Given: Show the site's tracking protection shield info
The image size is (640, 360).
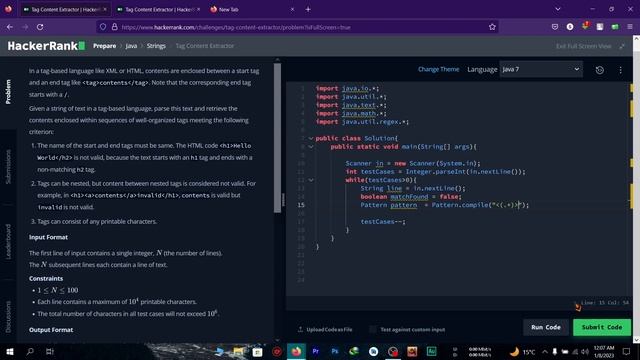Looking at the screenshot, I should tap(103, 27).
